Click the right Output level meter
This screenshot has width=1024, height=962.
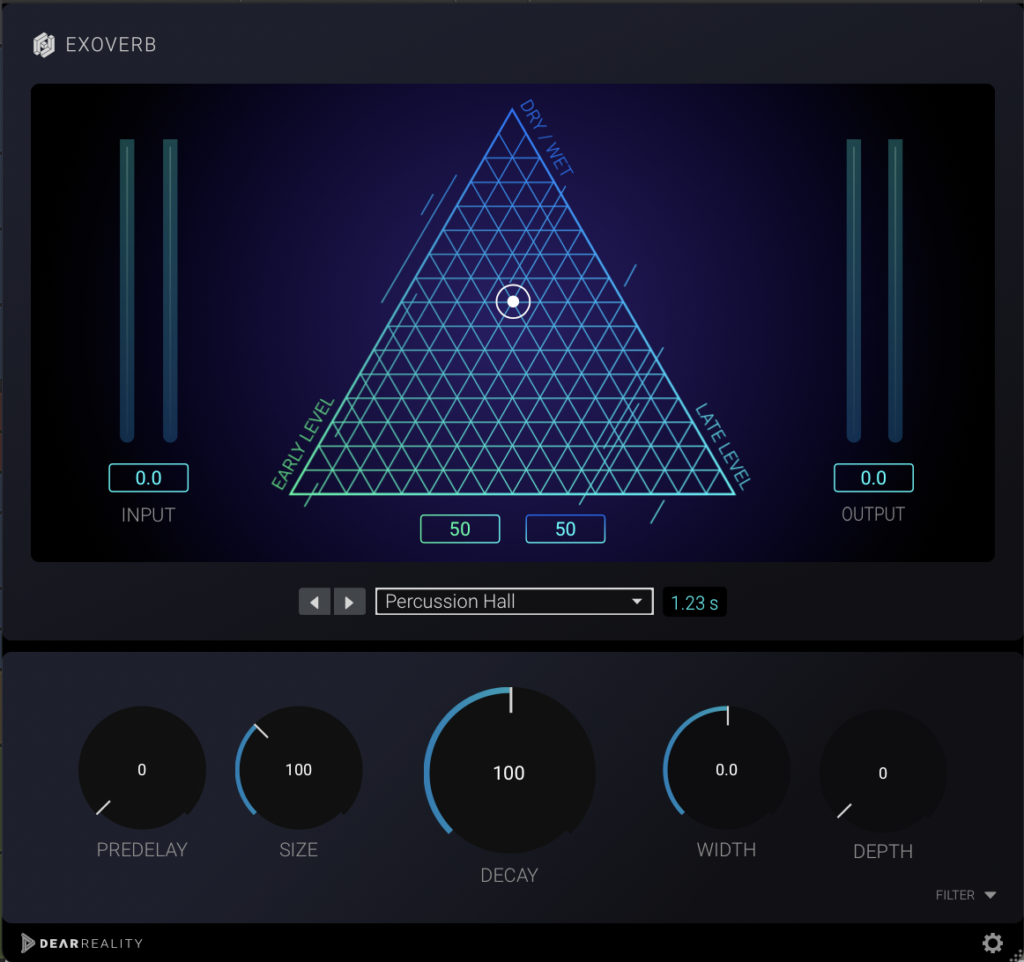(x=895, y=290)
